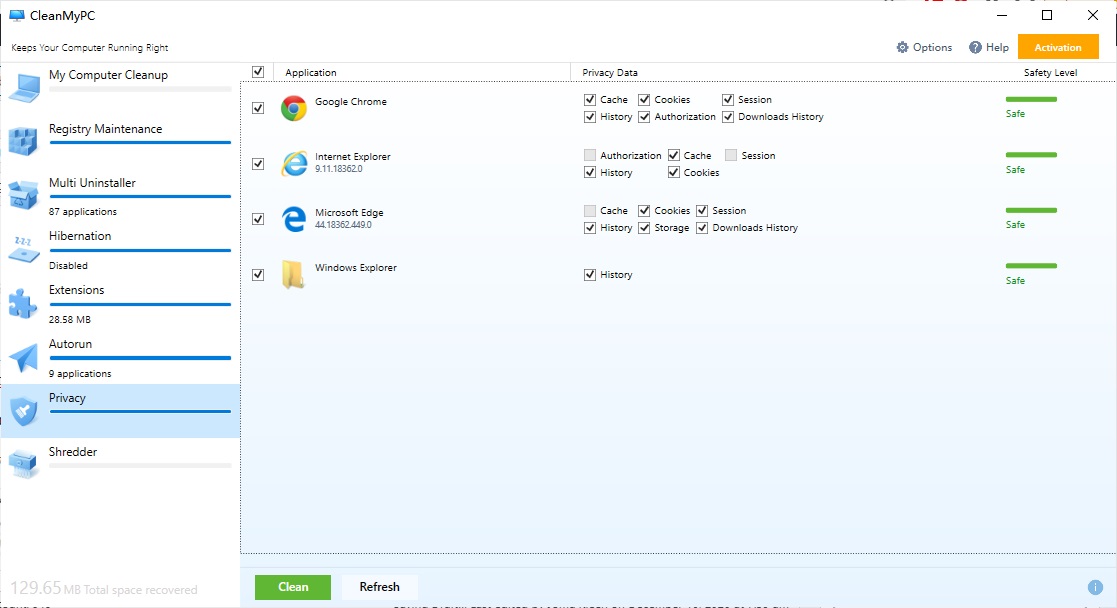
Task: Click the Registry Maintenance cubes icon
Action: (23, 141)
